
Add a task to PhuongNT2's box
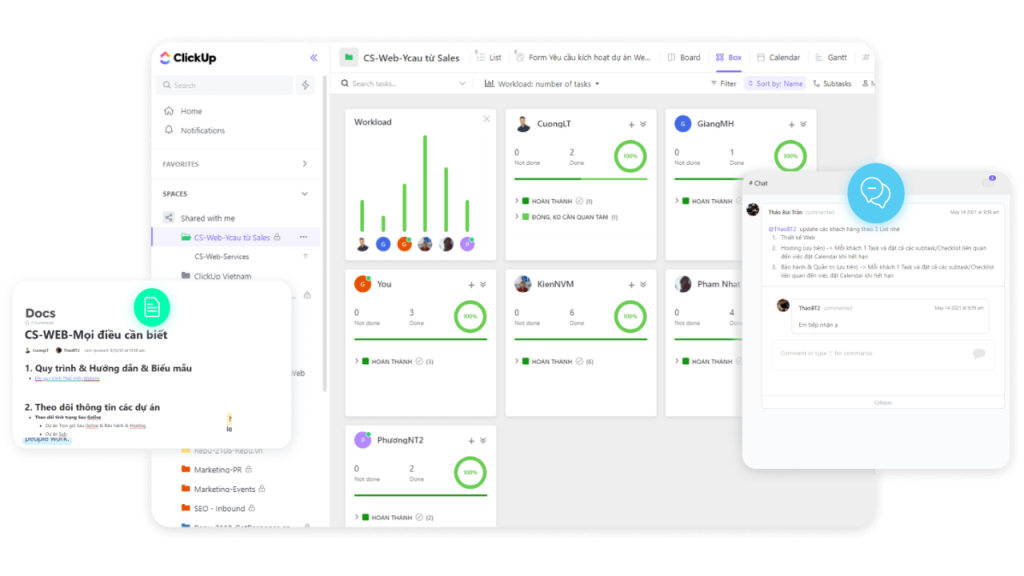pos(472,441)
